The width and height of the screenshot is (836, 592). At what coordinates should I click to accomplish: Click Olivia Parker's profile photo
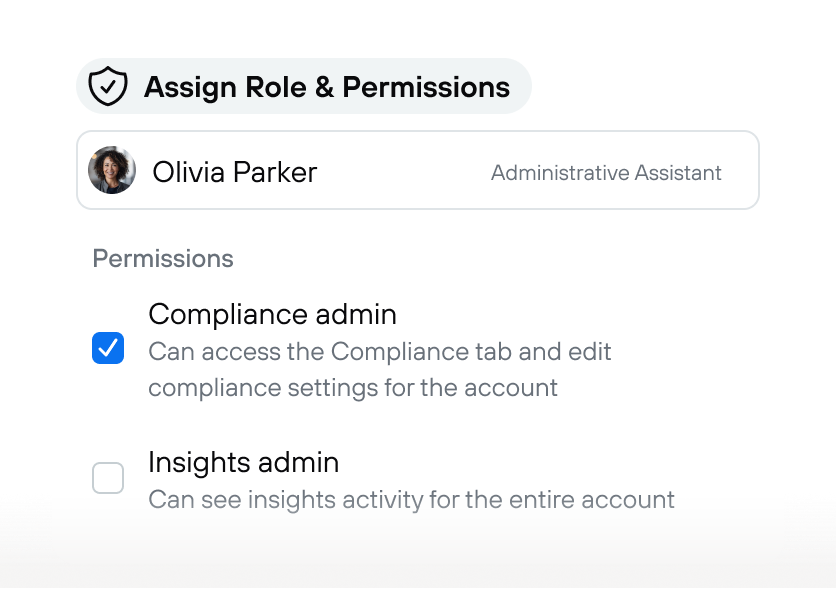112,170
